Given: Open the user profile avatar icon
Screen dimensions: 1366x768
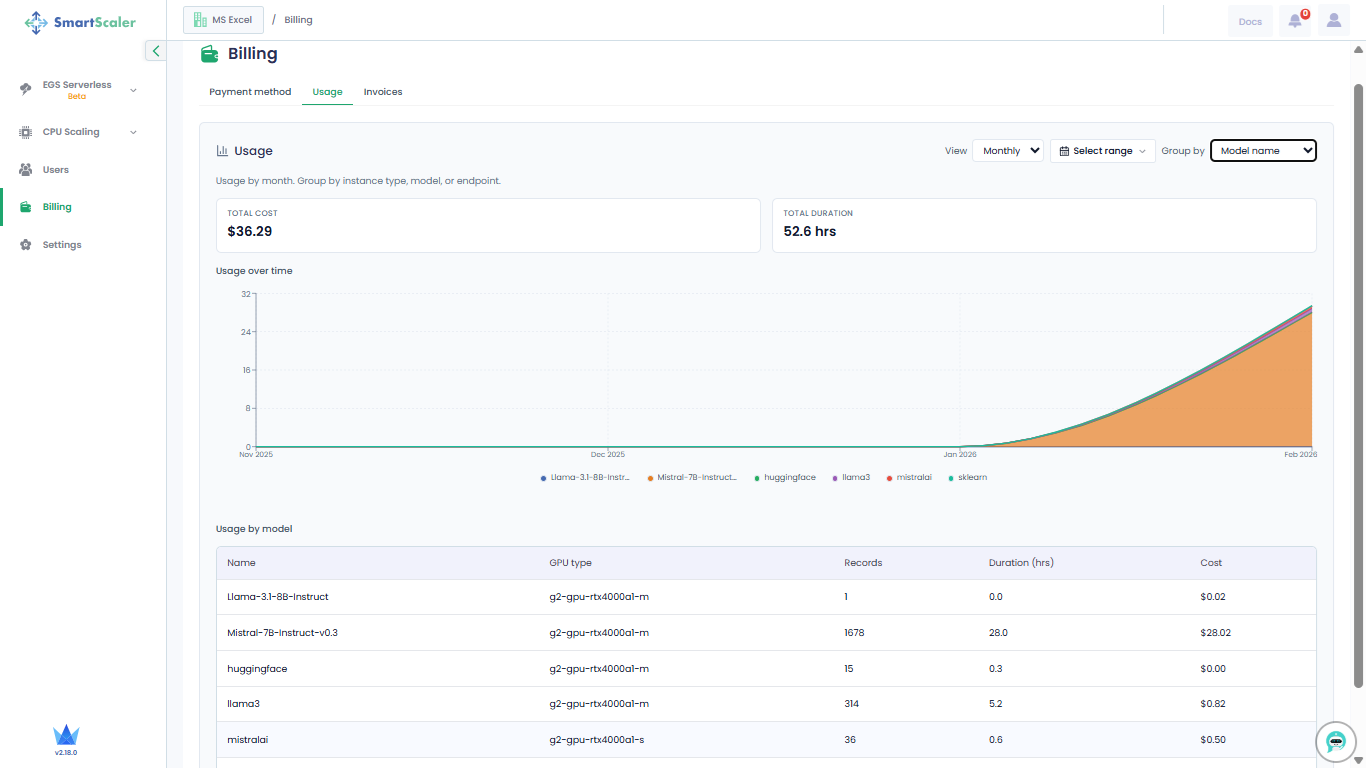Looking at the screenshot, I should 1333,21.
